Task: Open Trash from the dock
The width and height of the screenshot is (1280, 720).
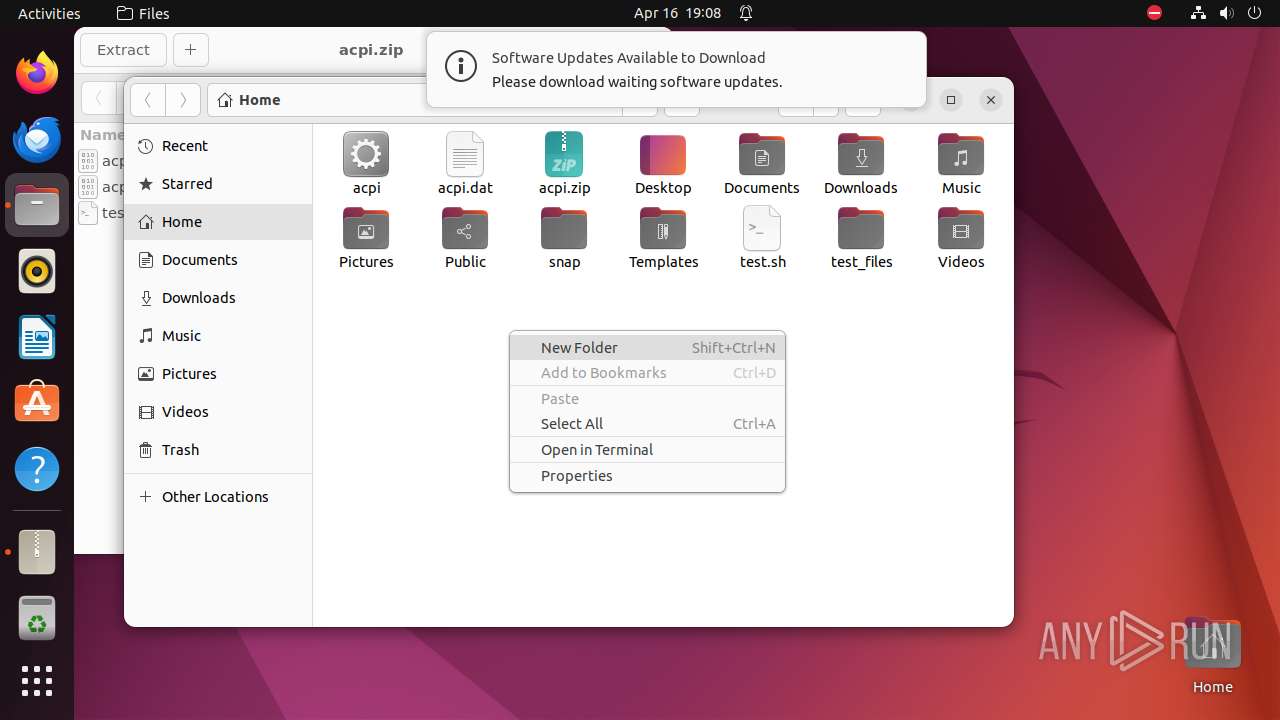Action: tap(37, 618)
